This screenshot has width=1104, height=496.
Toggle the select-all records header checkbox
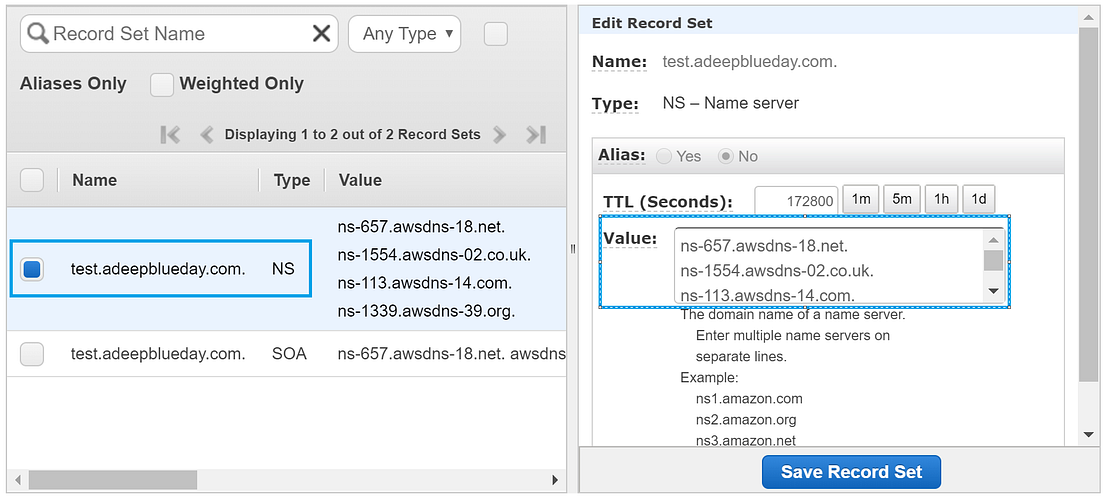(32, 180)
